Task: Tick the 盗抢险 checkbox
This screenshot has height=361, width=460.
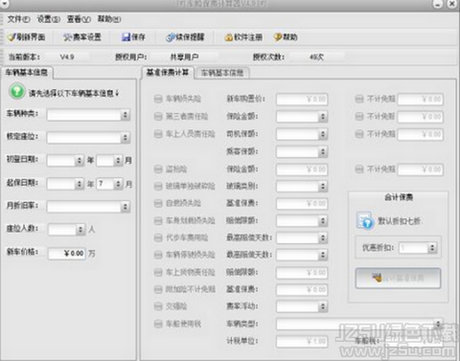Action: click(x=158, y=169)
